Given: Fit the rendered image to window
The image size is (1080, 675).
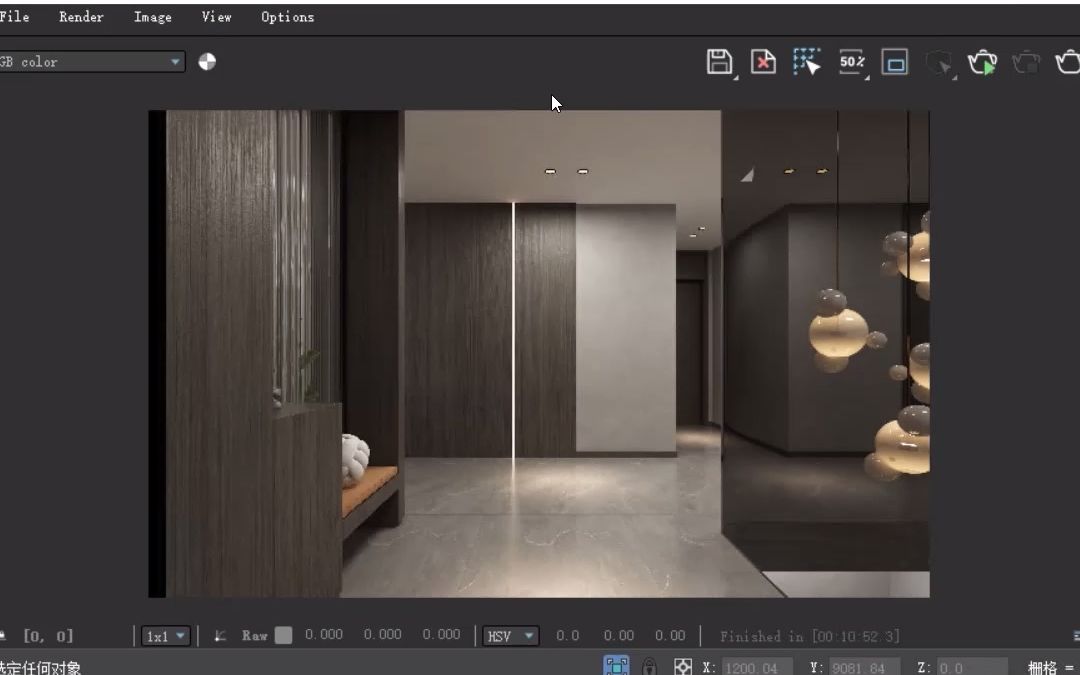Looking at the screenshot, I should coord(894,62).
